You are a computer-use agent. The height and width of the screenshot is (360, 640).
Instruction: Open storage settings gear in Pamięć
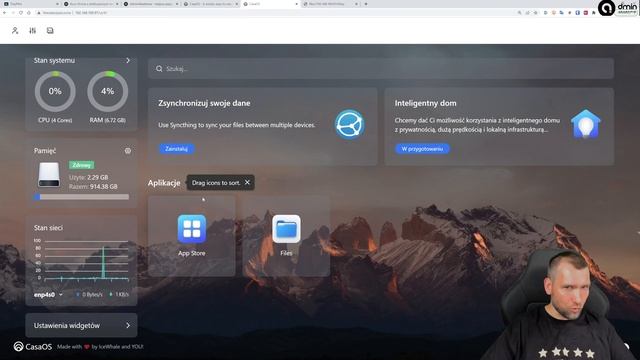[x=128, y=151]
